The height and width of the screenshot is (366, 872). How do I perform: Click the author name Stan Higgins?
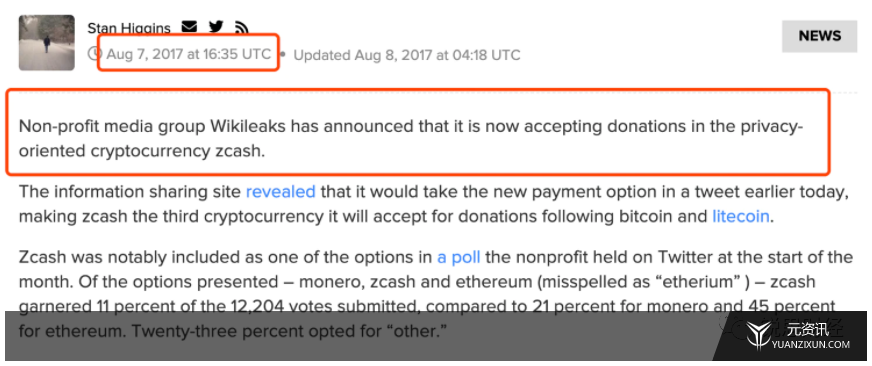coord(128,28)
